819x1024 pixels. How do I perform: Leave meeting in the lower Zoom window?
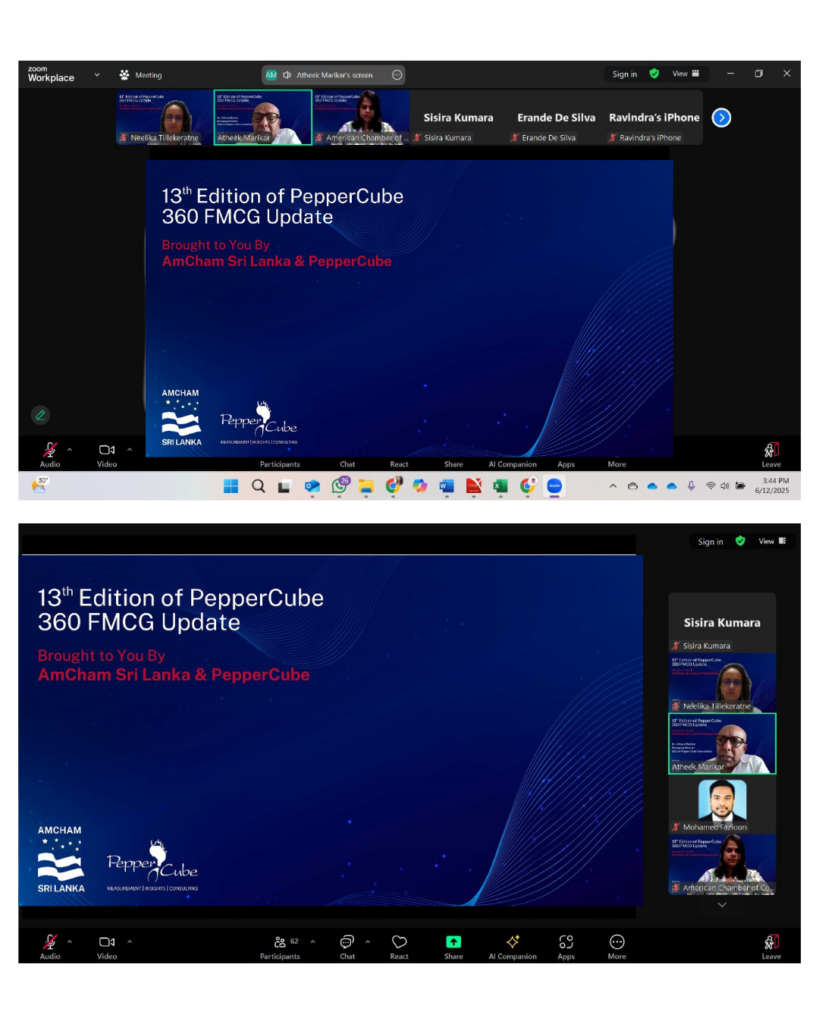tap(771, 946)
